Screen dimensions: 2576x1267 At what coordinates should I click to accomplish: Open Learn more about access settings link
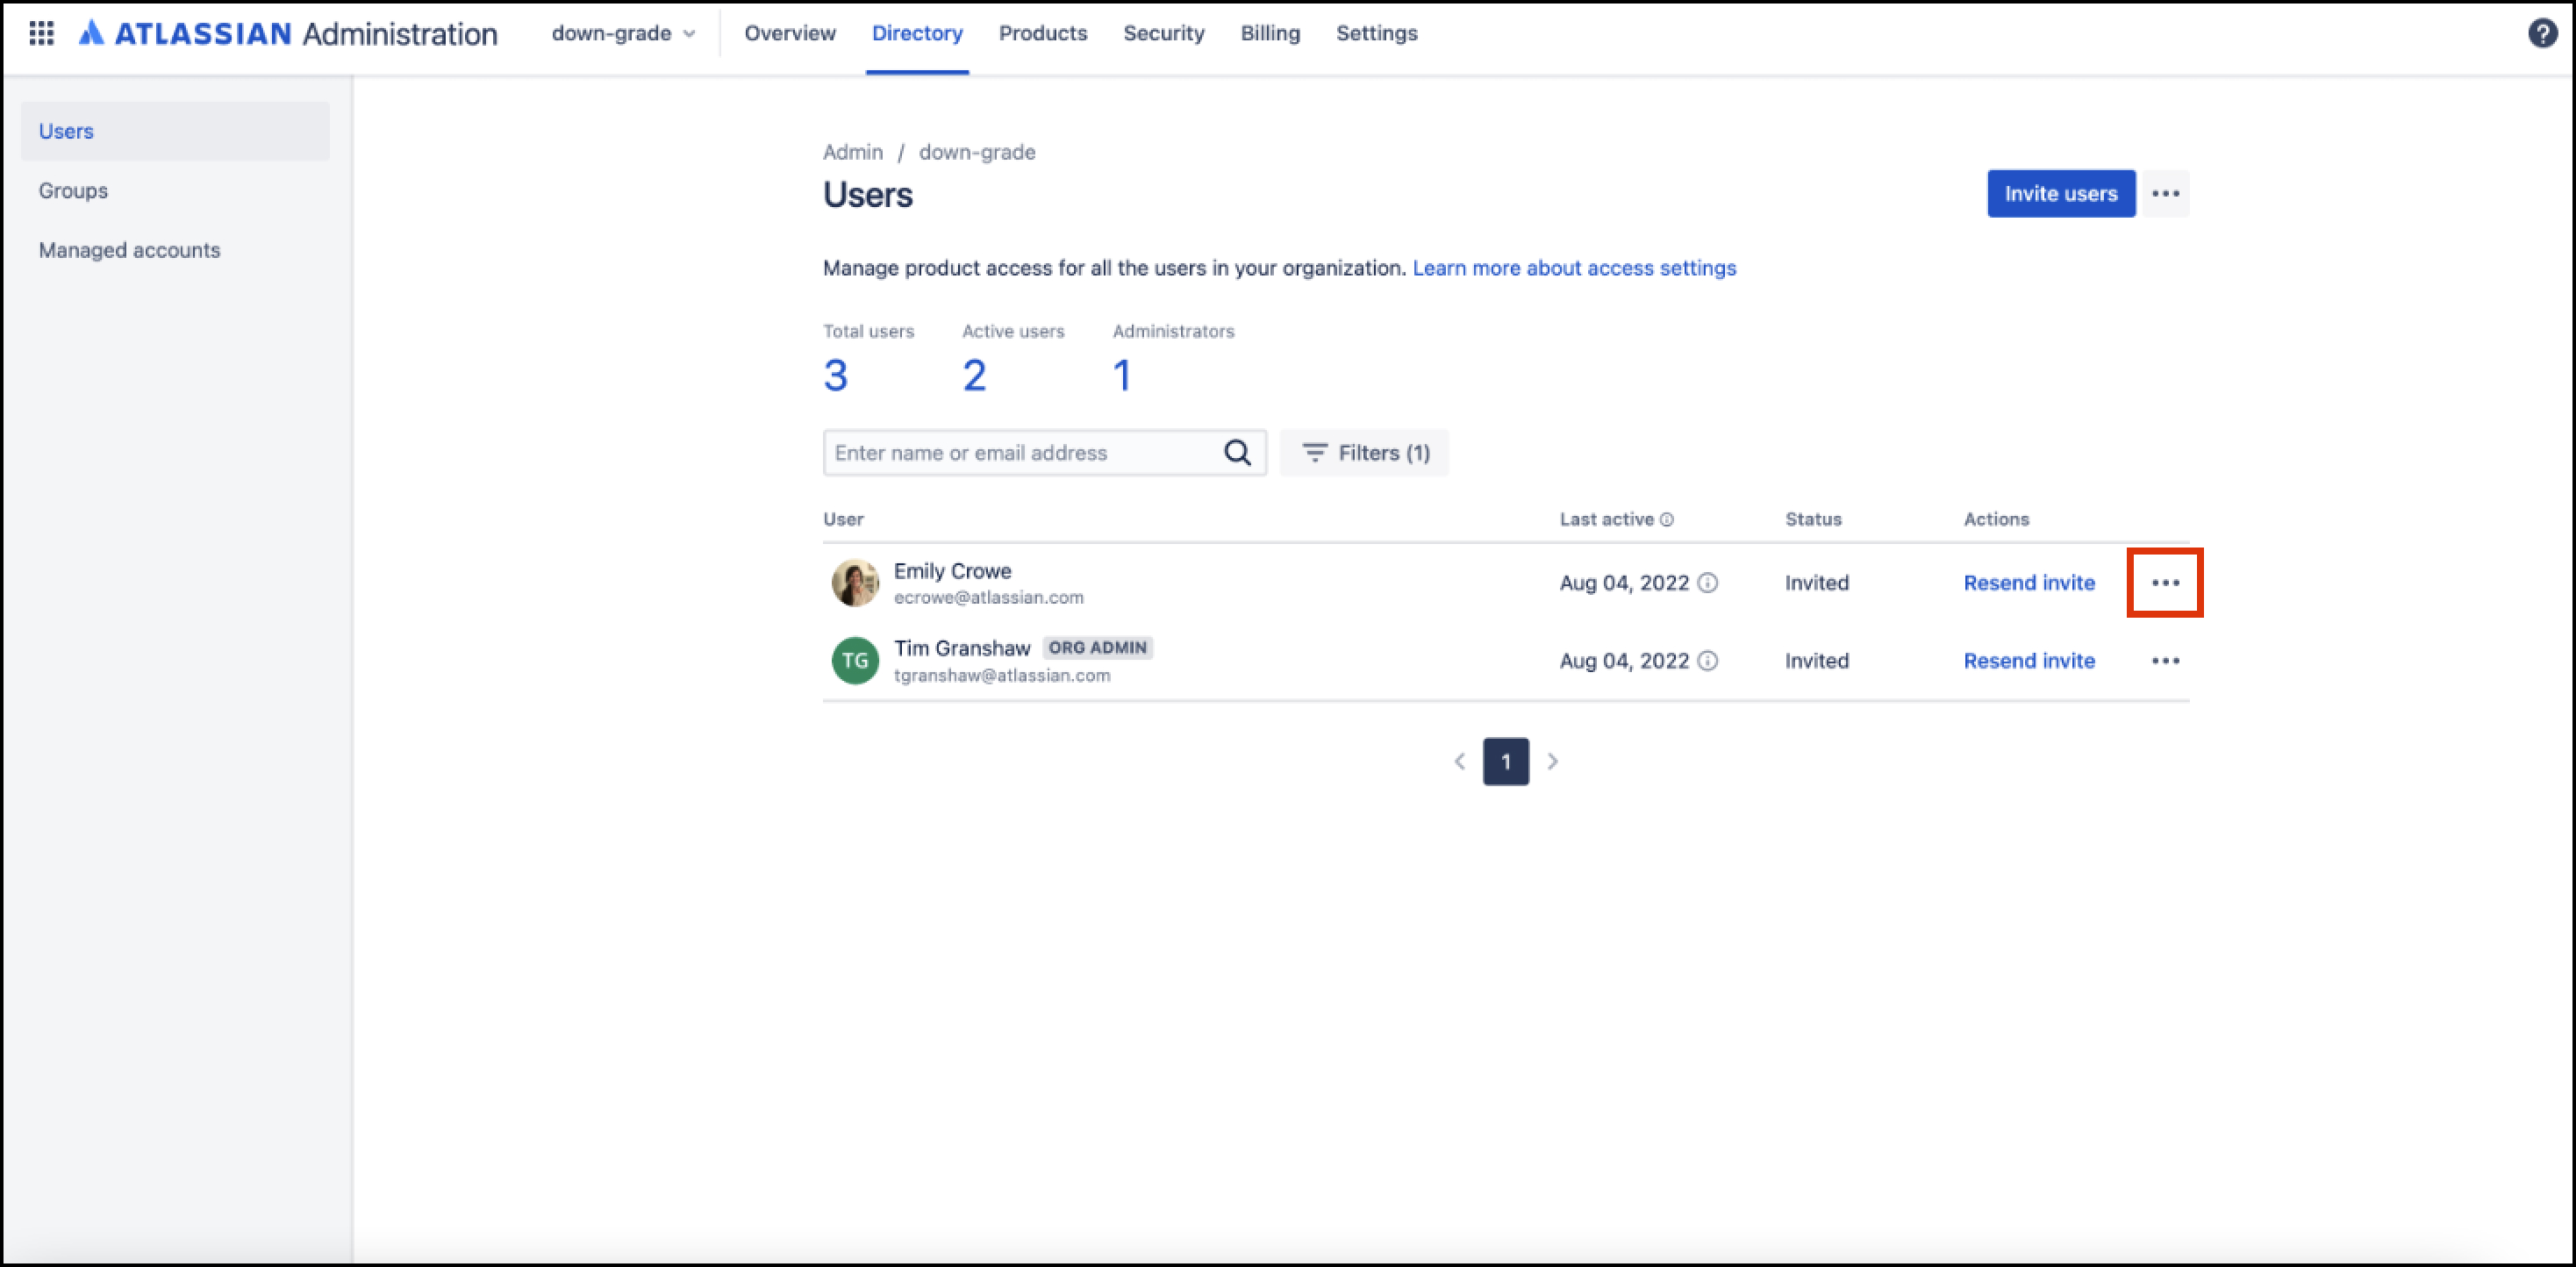1574,268
